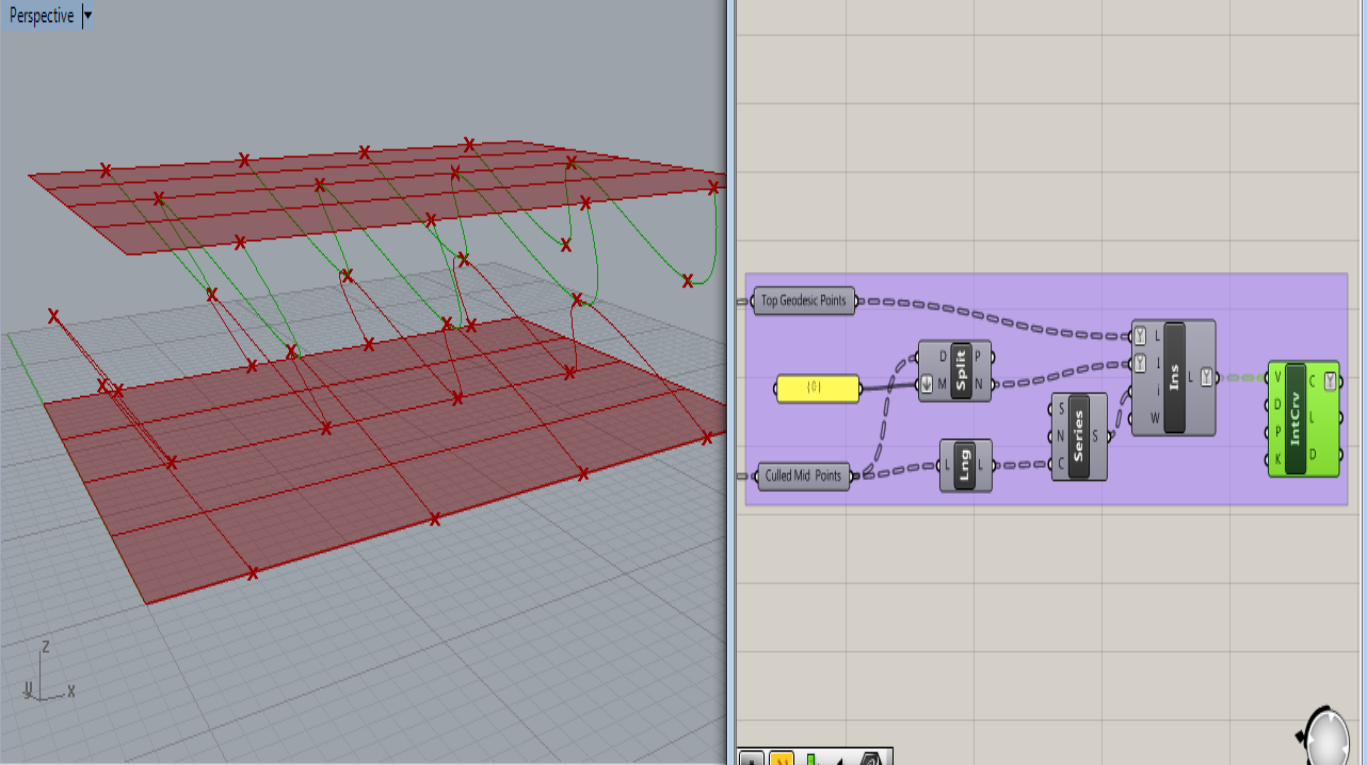Viewport: 1367px width, 765px height.
Task: Click the Series component
Action: 1080,436
